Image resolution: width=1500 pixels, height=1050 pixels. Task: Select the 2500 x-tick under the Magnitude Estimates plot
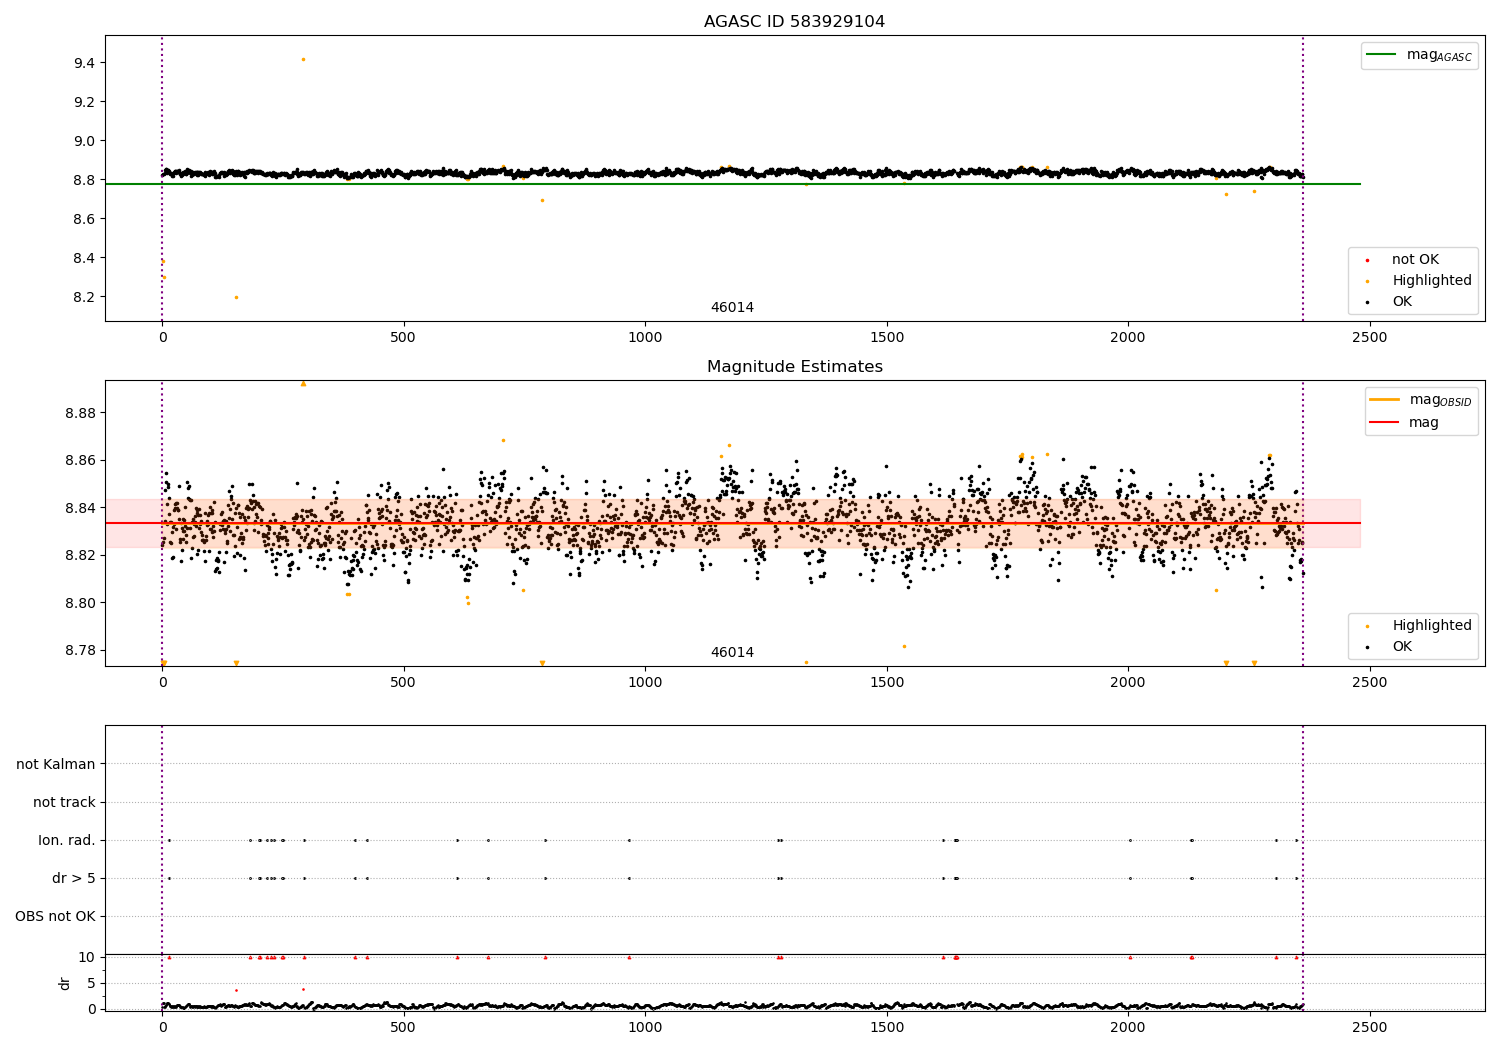[x=1369, y=683]
